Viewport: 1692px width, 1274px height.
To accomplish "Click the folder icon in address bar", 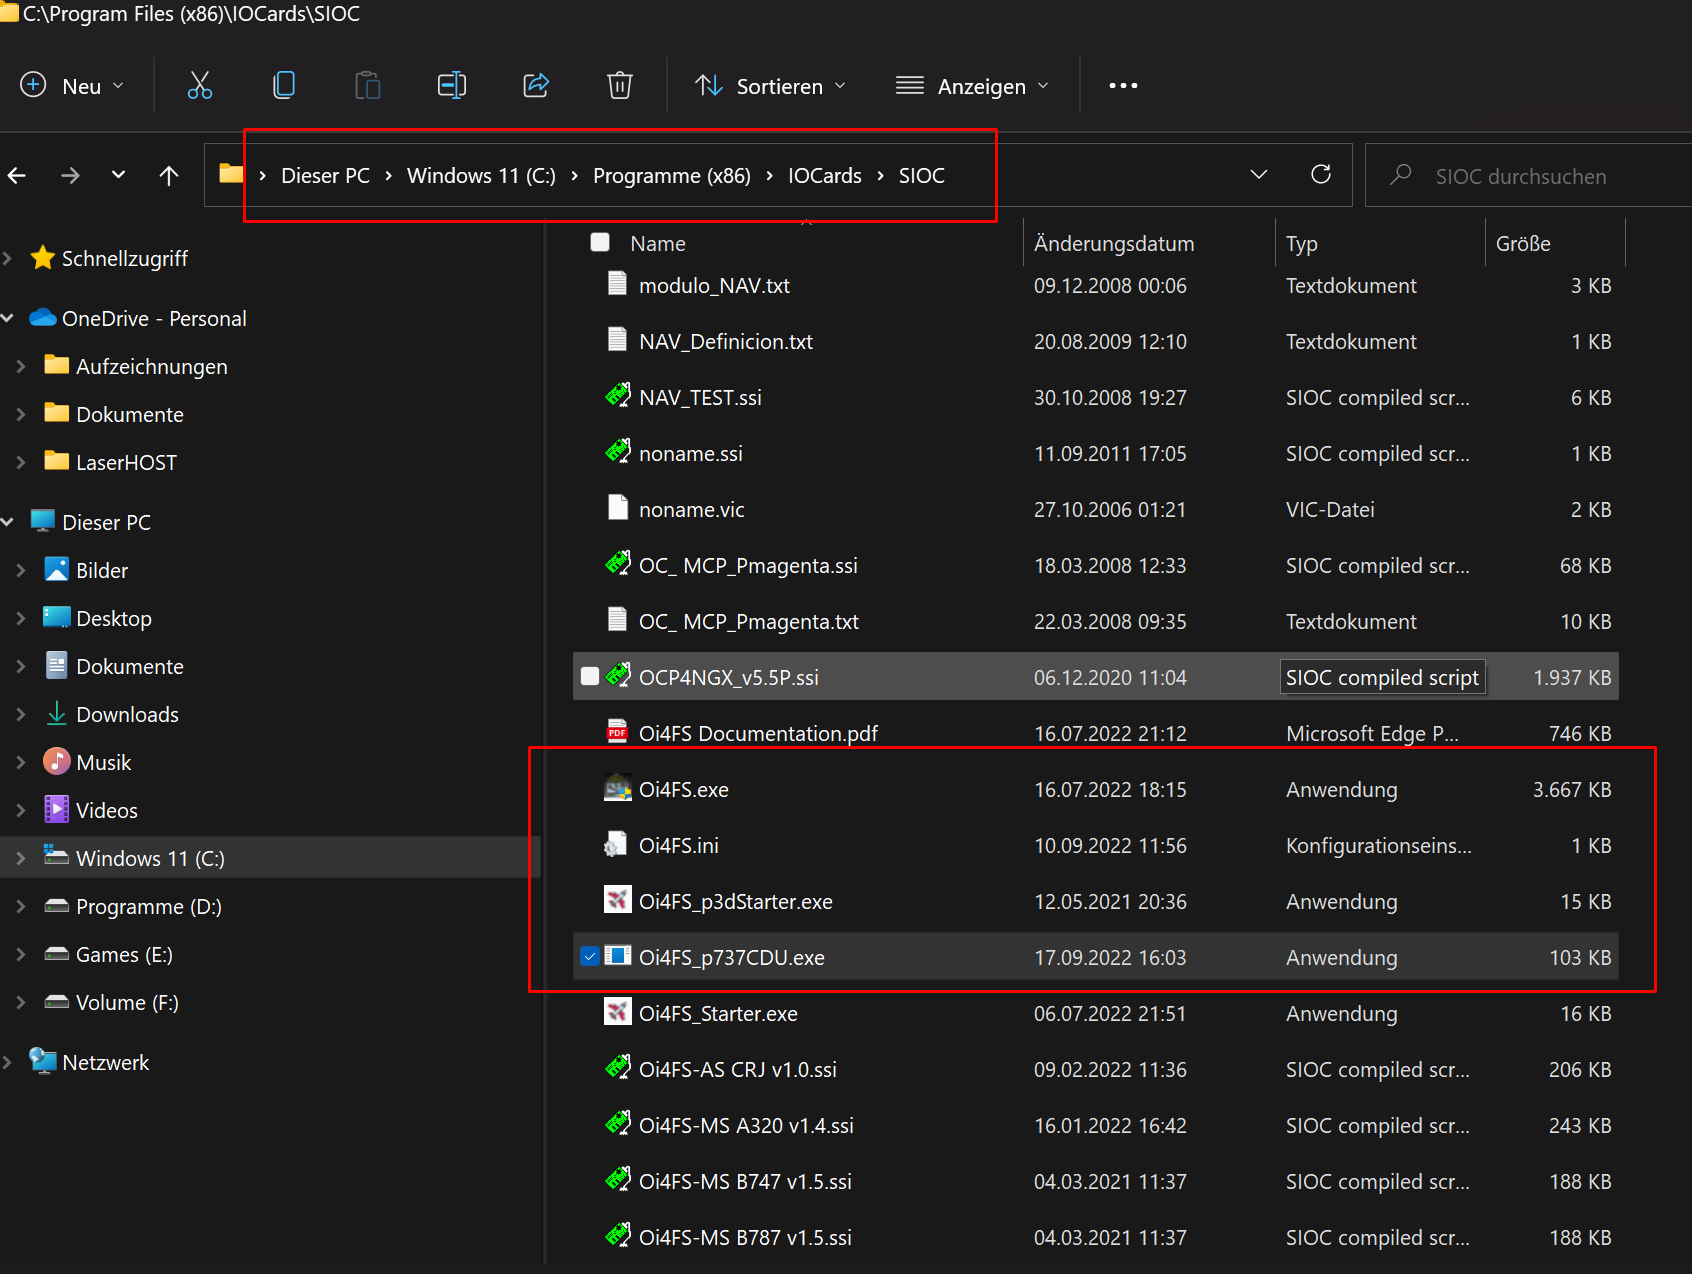I will point(231,174).
